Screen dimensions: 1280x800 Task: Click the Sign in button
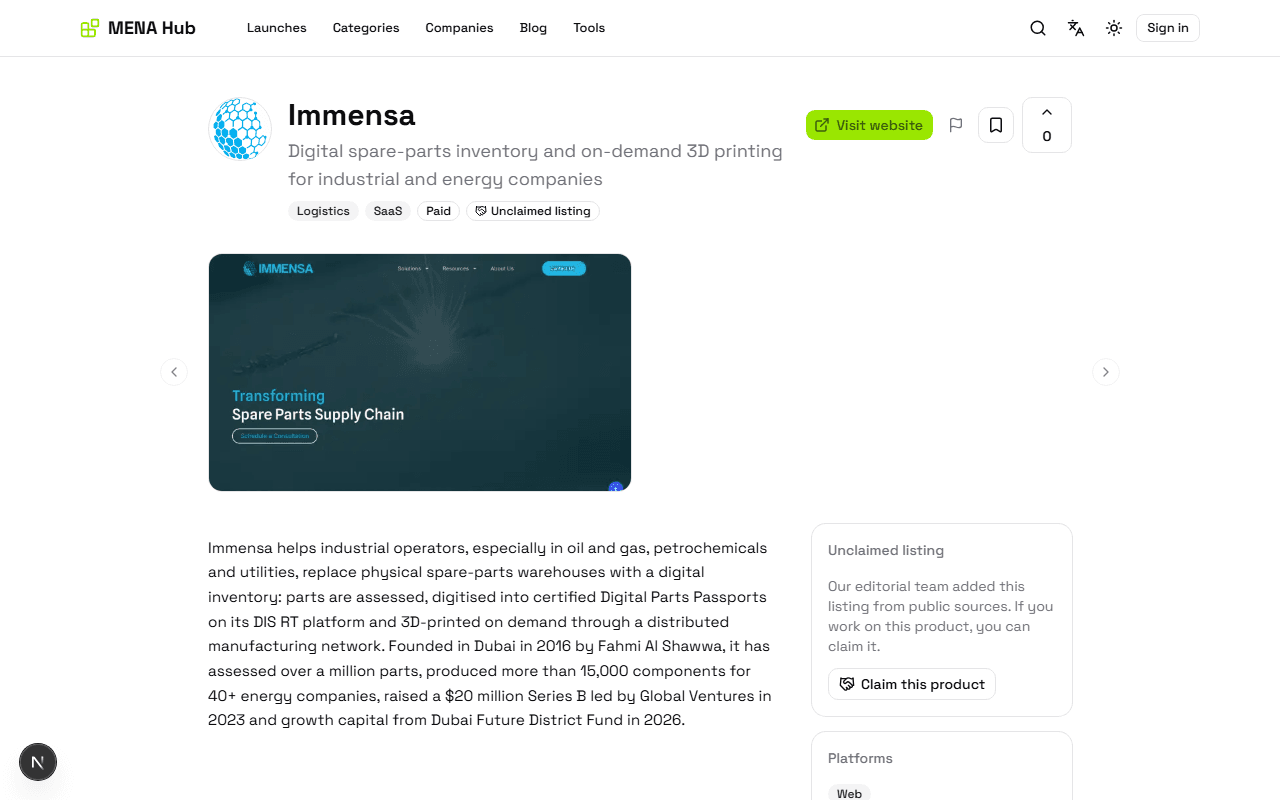click(1168, 28)
